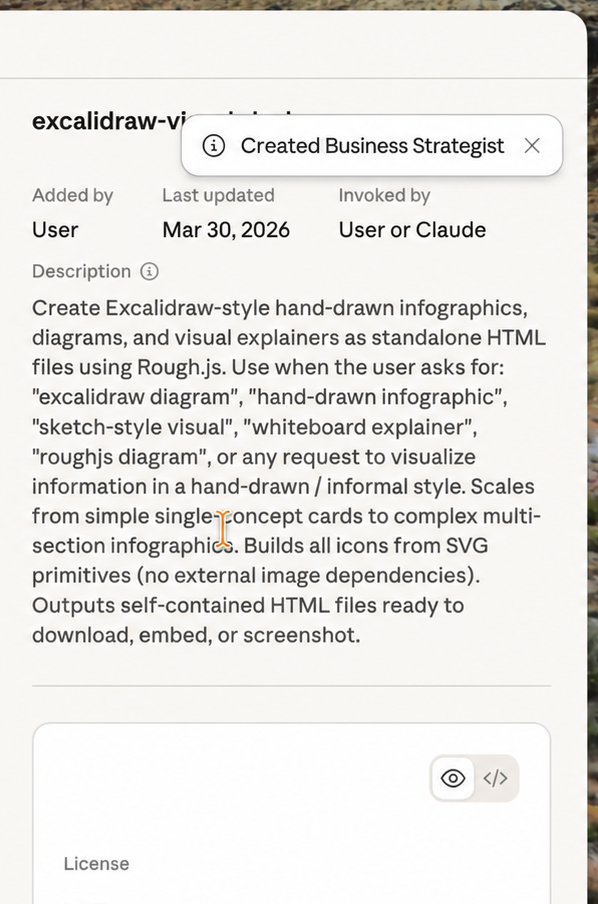Click the Added by label
The image size is (598, 904).
click(73, 195)
